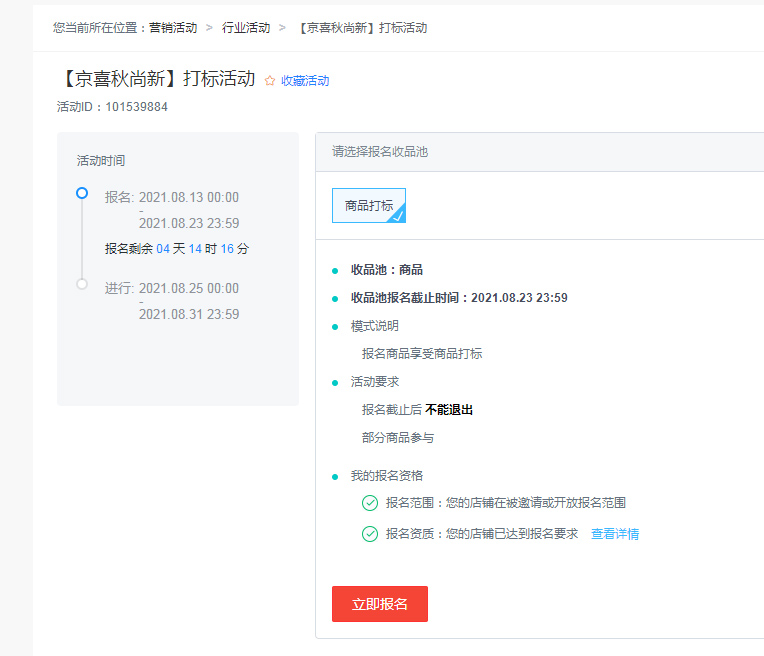Viewport: 764px width, 656px height.
Task: Click the 请选择报名收品池 header
Action: [x=380, y=152]
